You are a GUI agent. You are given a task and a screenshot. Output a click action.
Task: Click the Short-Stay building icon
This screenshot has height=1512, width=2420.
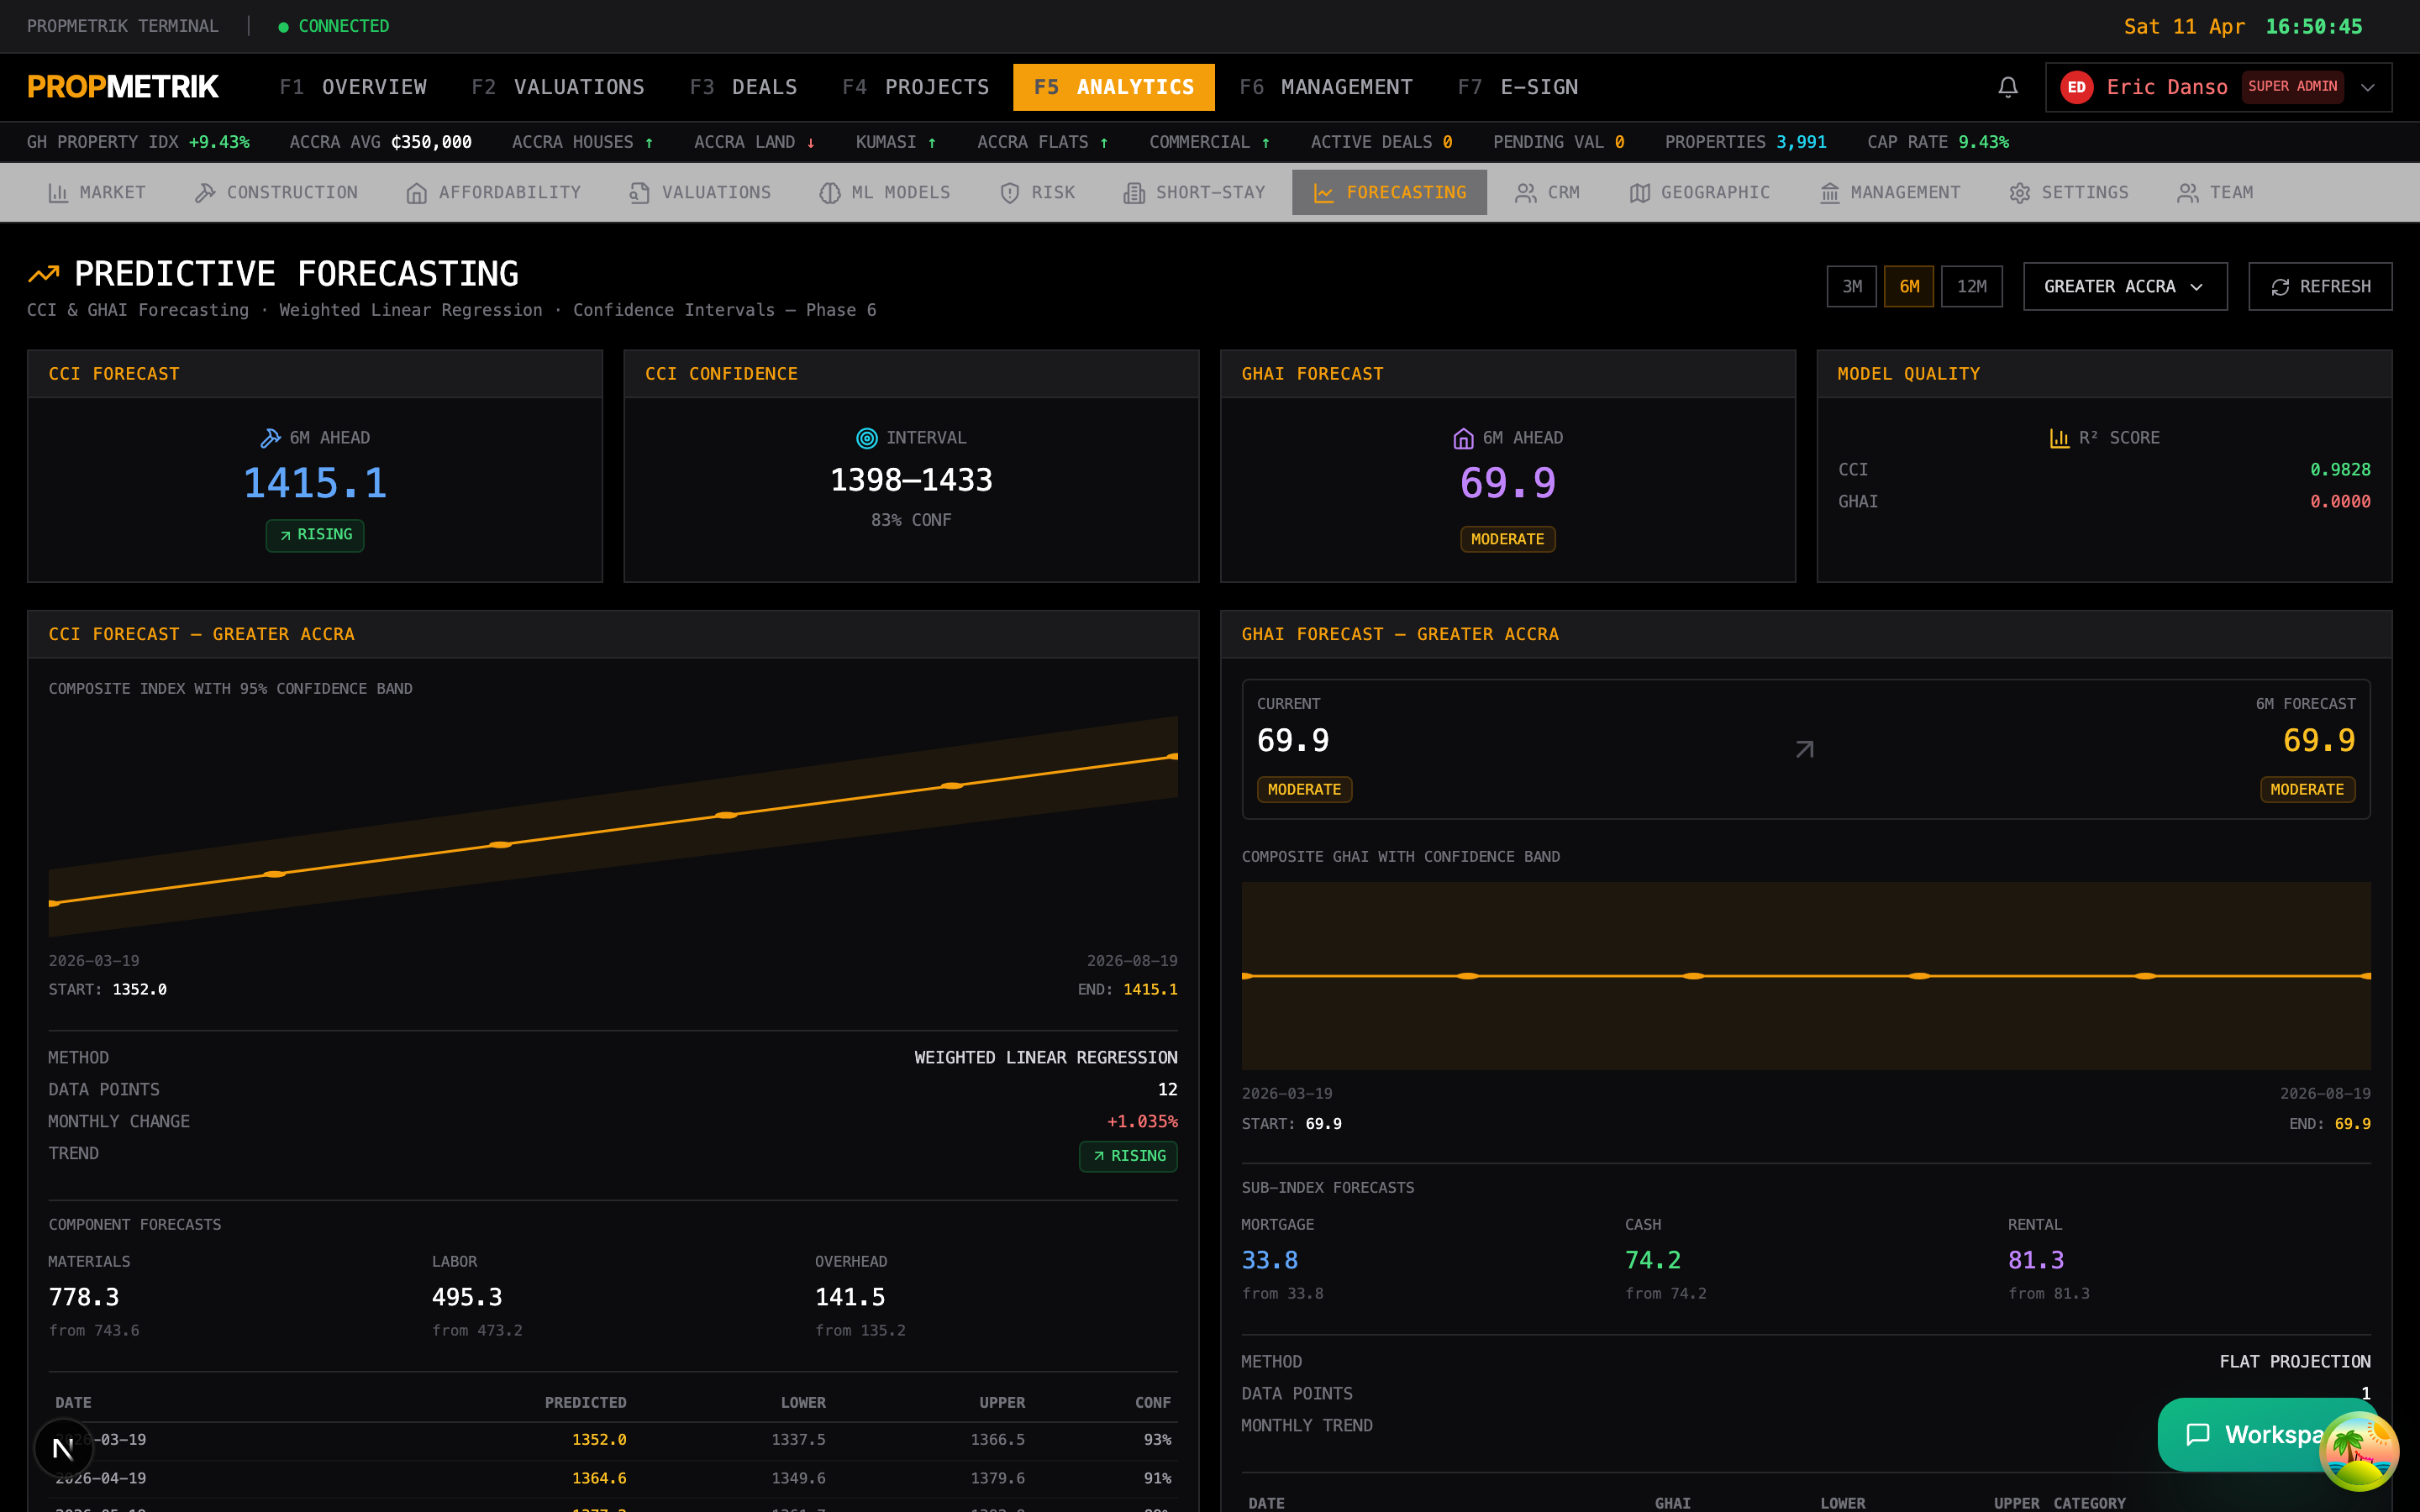(x=1133, y=193)
